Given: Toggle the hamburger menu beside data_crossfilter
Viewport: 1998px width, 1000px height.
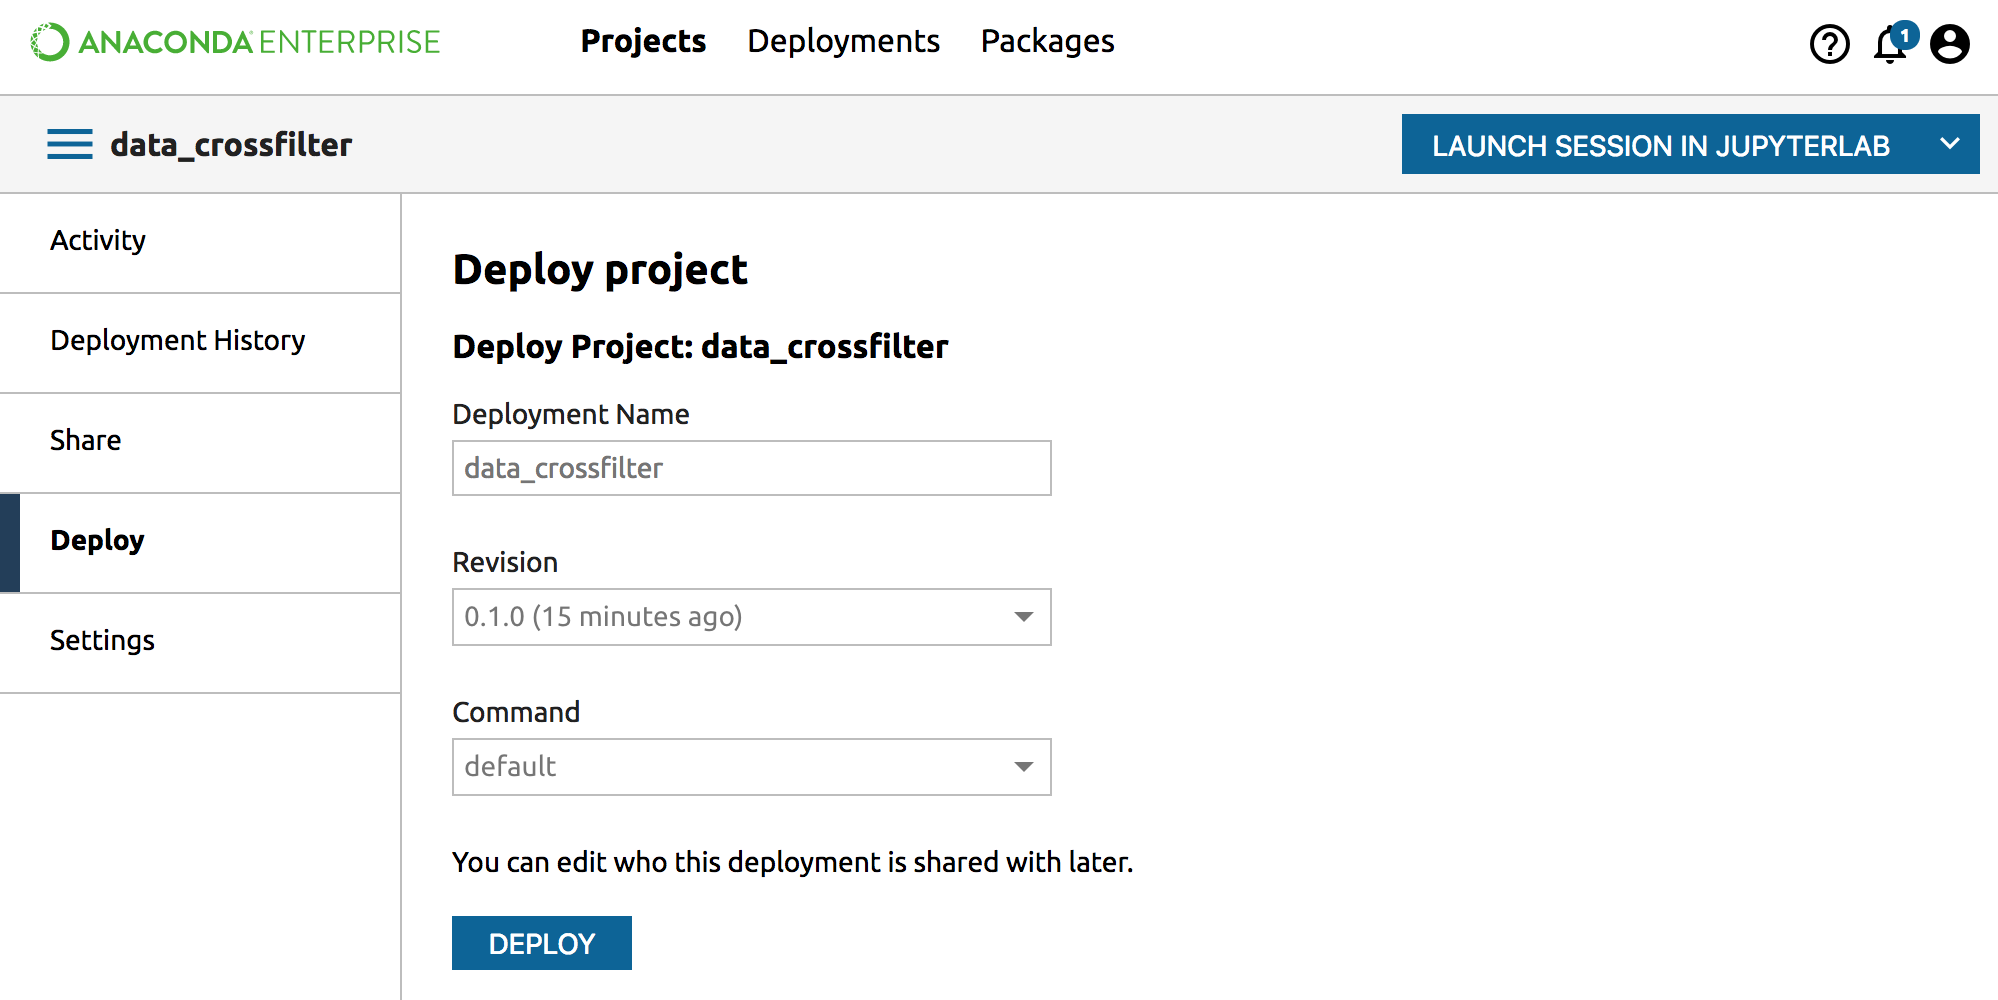Looking at the screenshot, I should tap(69, 144).
